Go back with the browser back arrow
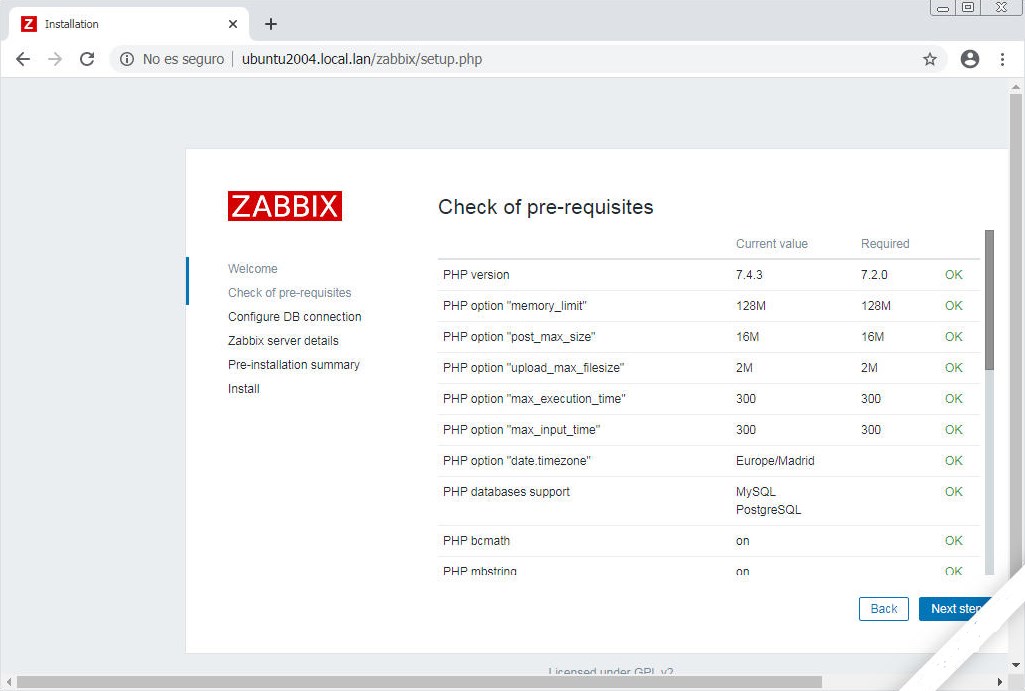This screenshot has height=691, width=1025. [x=23, y=59]
